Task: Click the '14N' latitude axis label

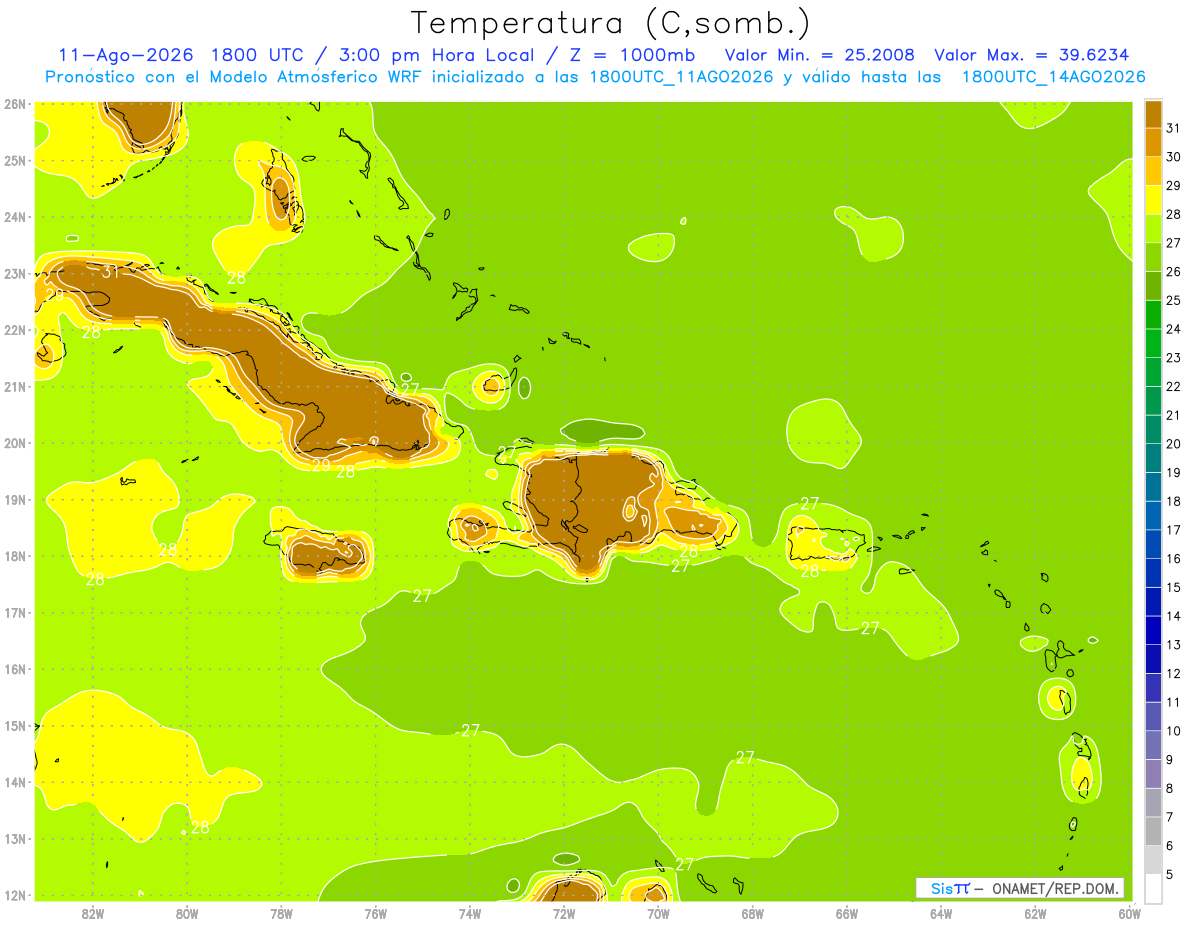Action: [x=14, y=782]
